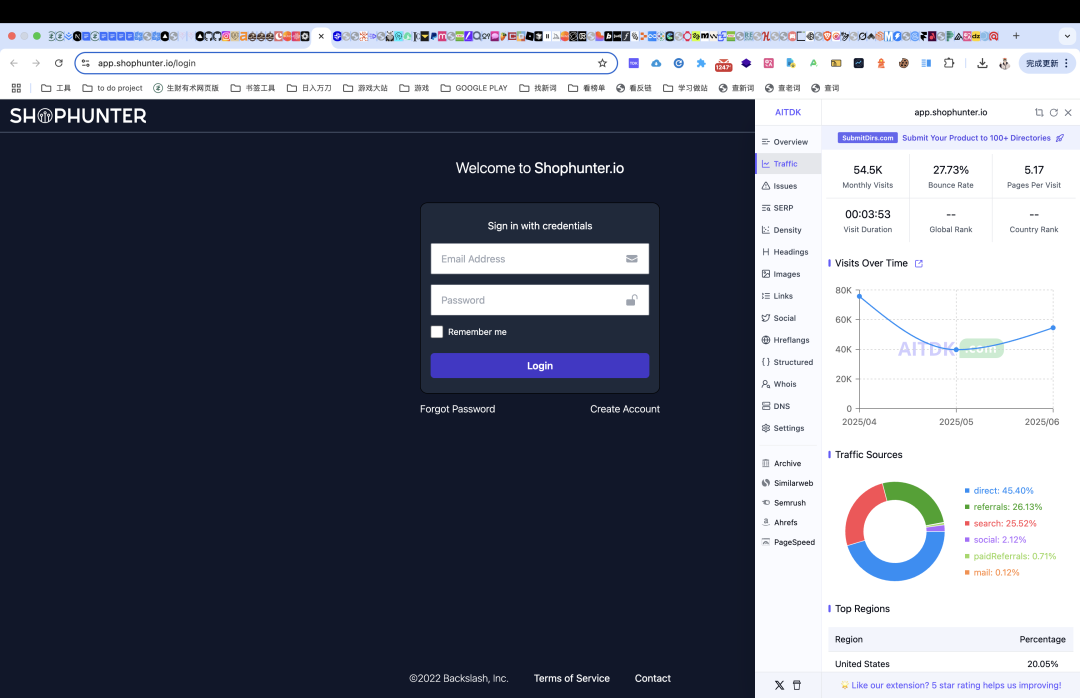Click the Password field
The width and height of the screenshot is (1080, 698).
click(539, 300)
